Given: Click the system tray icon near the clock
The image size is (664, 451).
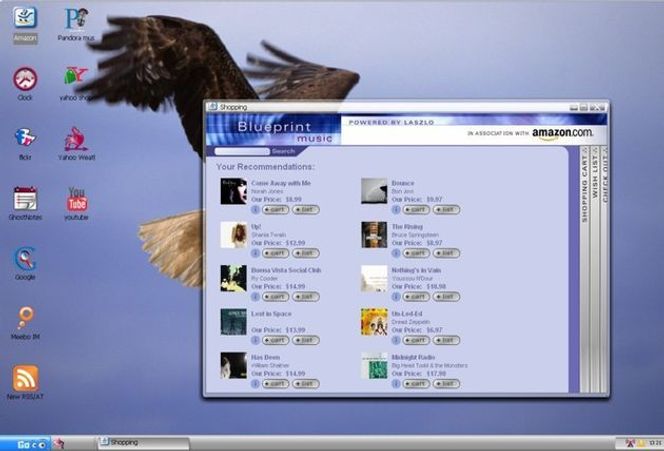Looking at the screenshot, I should pos(631,443).
